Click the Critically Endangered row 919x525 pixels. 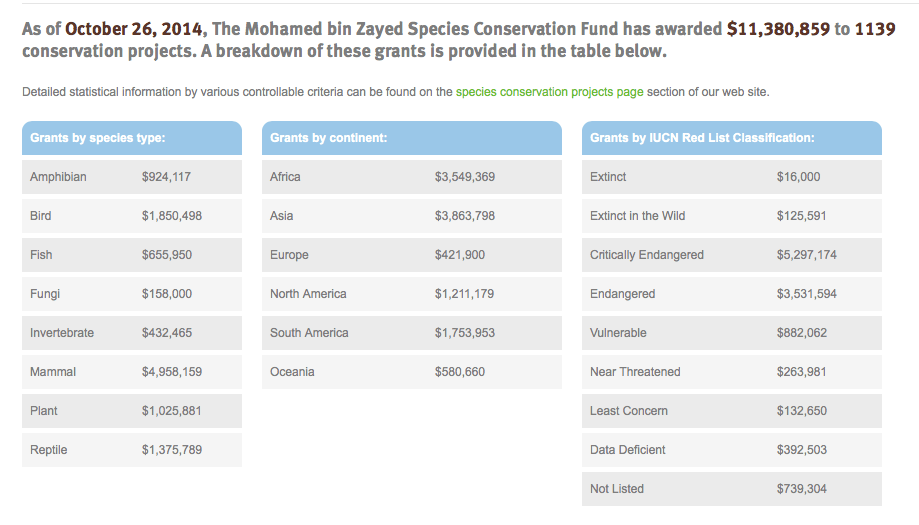(731, 255)
